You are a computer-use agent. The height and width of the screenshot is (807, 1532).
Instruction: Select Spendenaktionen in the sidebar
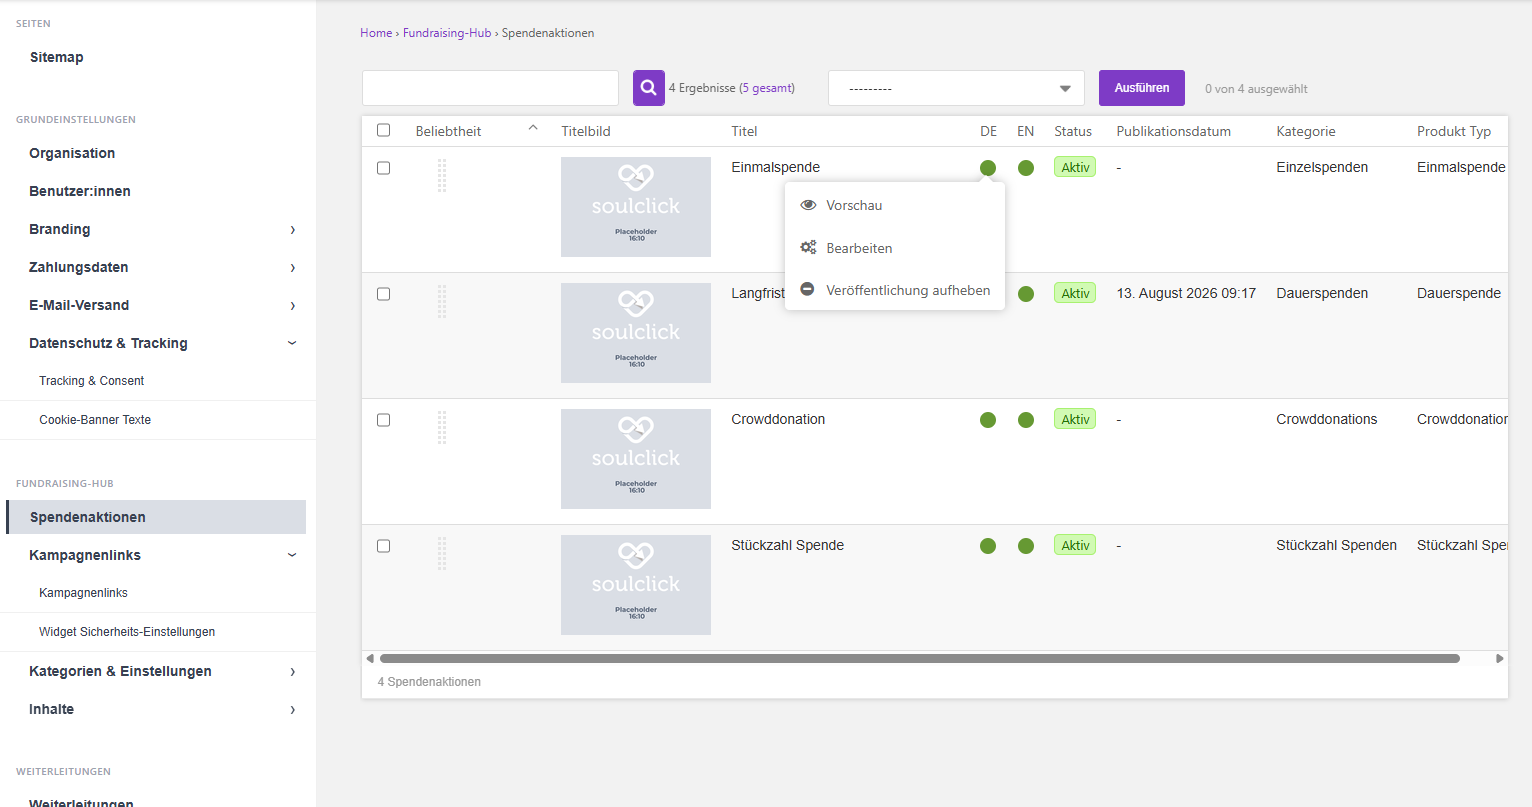[156, 517]
